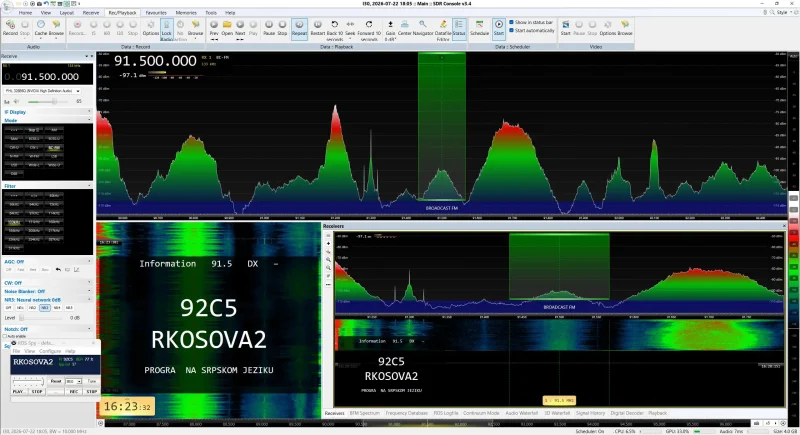Open Options in the Video group

(608, 28)
